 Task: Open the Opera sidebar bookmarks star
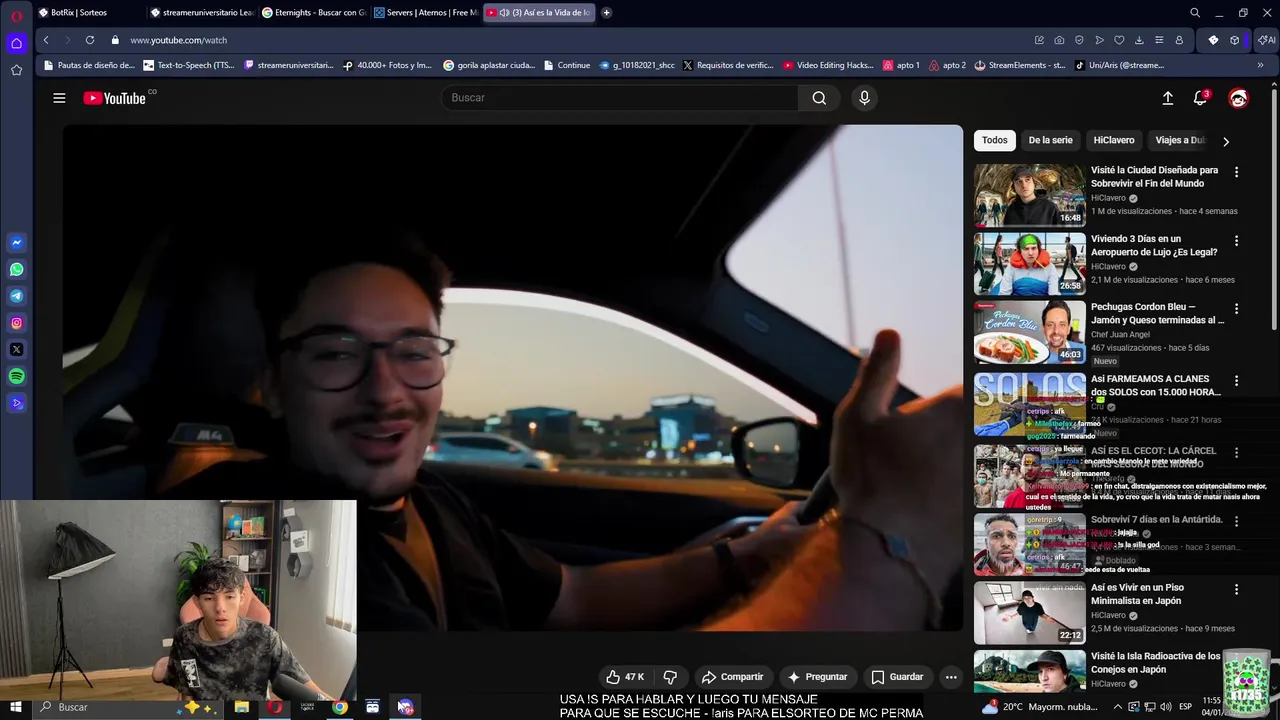[16, 70]
